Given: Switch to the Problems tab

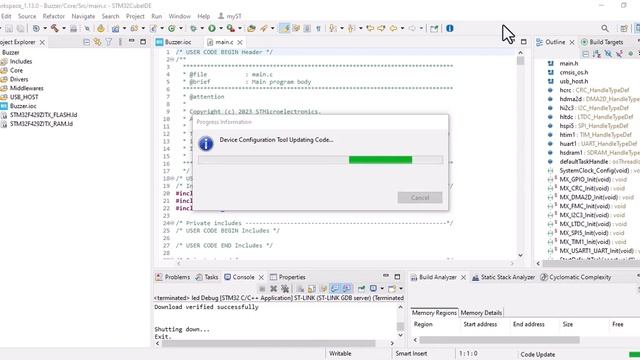Looking at the screenshot, I should pos(173,277).
